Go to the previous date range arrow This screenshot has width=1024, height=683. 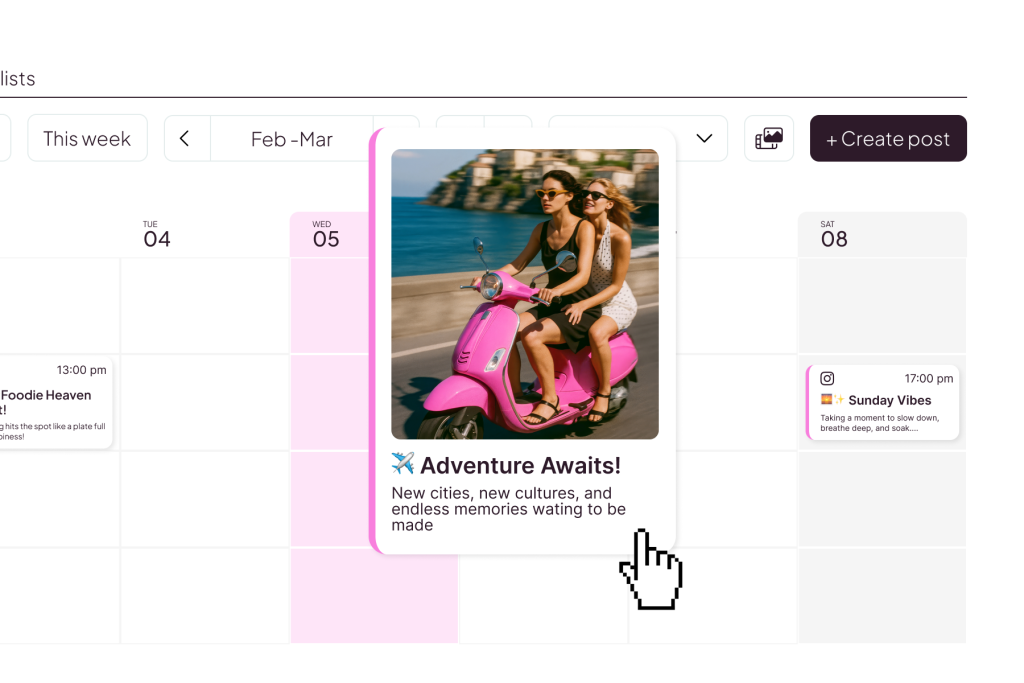click(x=185, y=139)
